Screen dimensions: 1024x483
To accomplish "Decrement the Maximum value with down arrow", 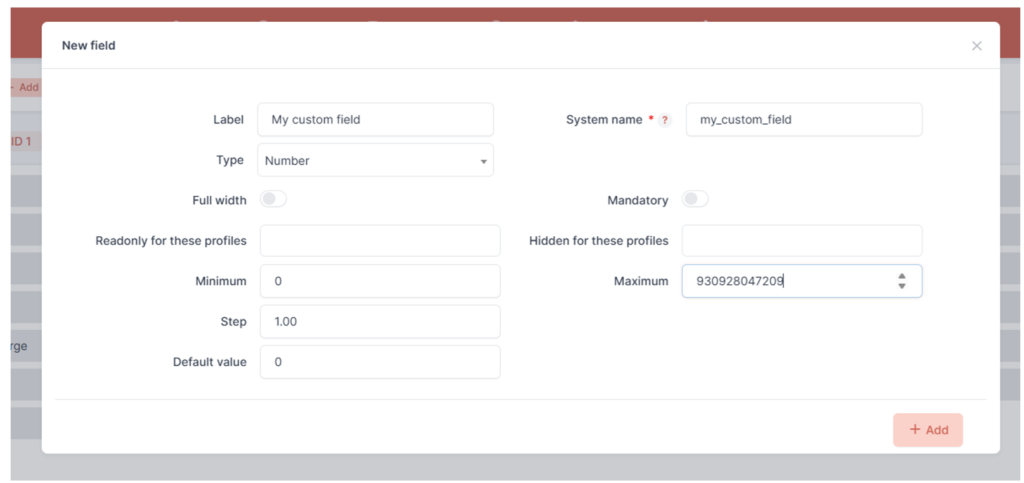I will coord(901,287).
